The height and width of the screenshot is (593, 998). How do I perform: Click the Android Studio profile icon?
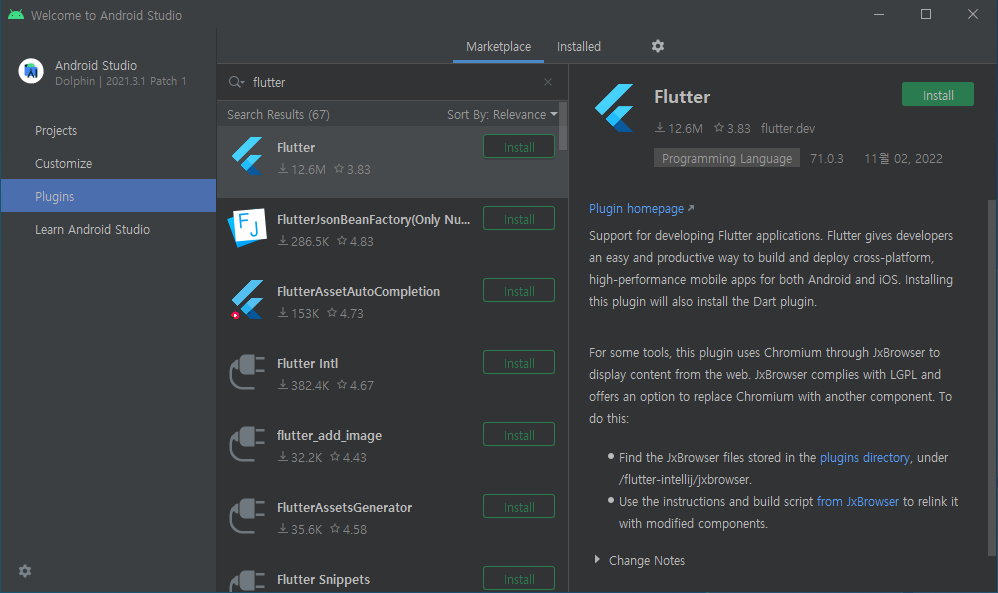[31, 71]
